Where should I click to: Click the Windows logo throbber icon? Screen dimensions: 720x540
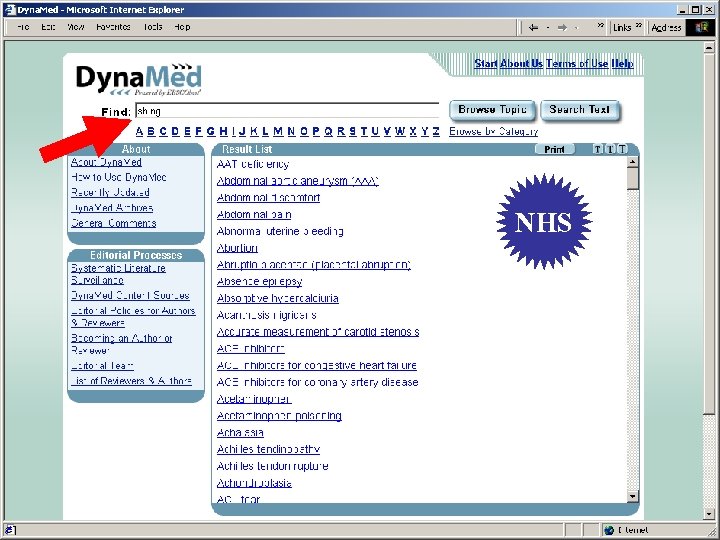[x=701, y=27]
